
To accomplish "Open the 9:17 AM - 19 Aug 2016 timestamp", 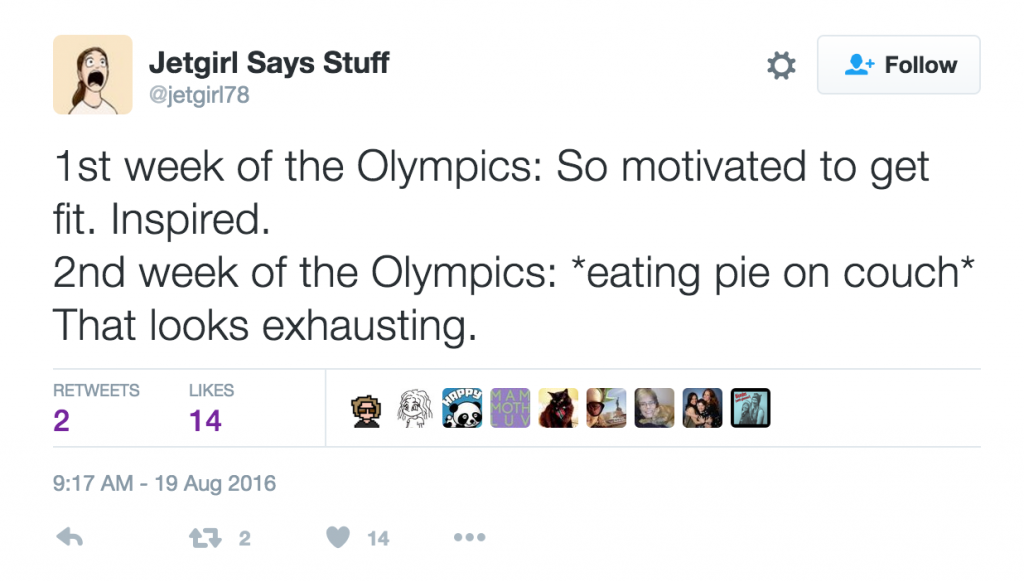I will 164,484.
